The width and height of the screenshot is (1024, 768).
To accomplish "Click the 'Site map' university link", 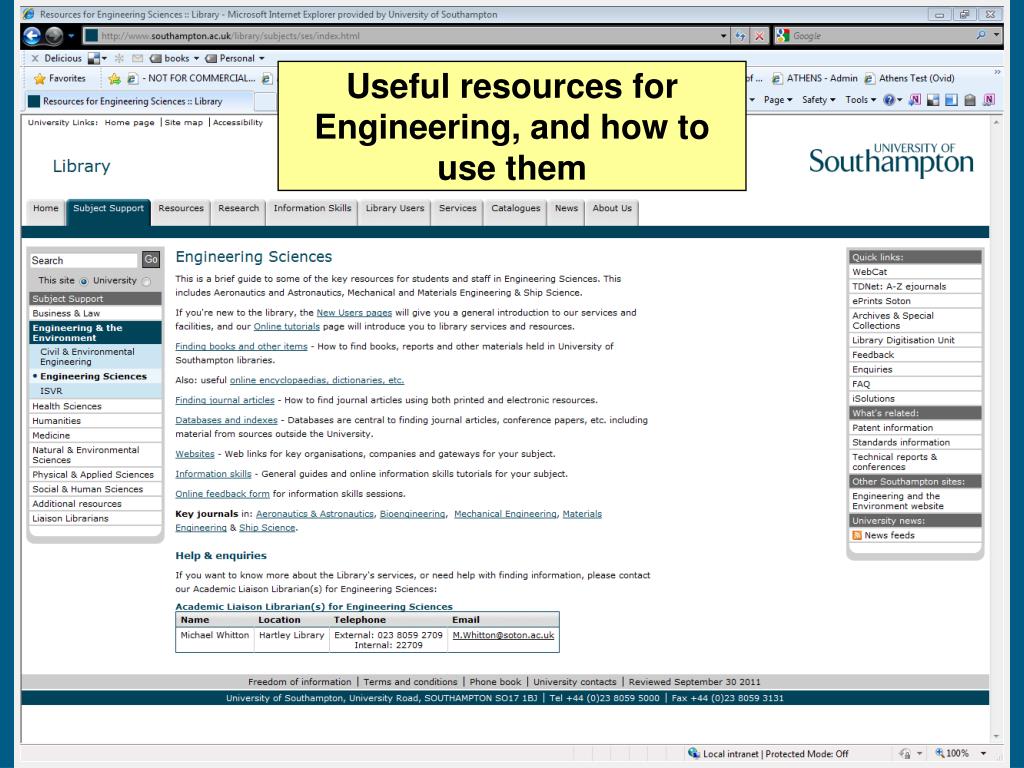I will click(x=184, y=122).
